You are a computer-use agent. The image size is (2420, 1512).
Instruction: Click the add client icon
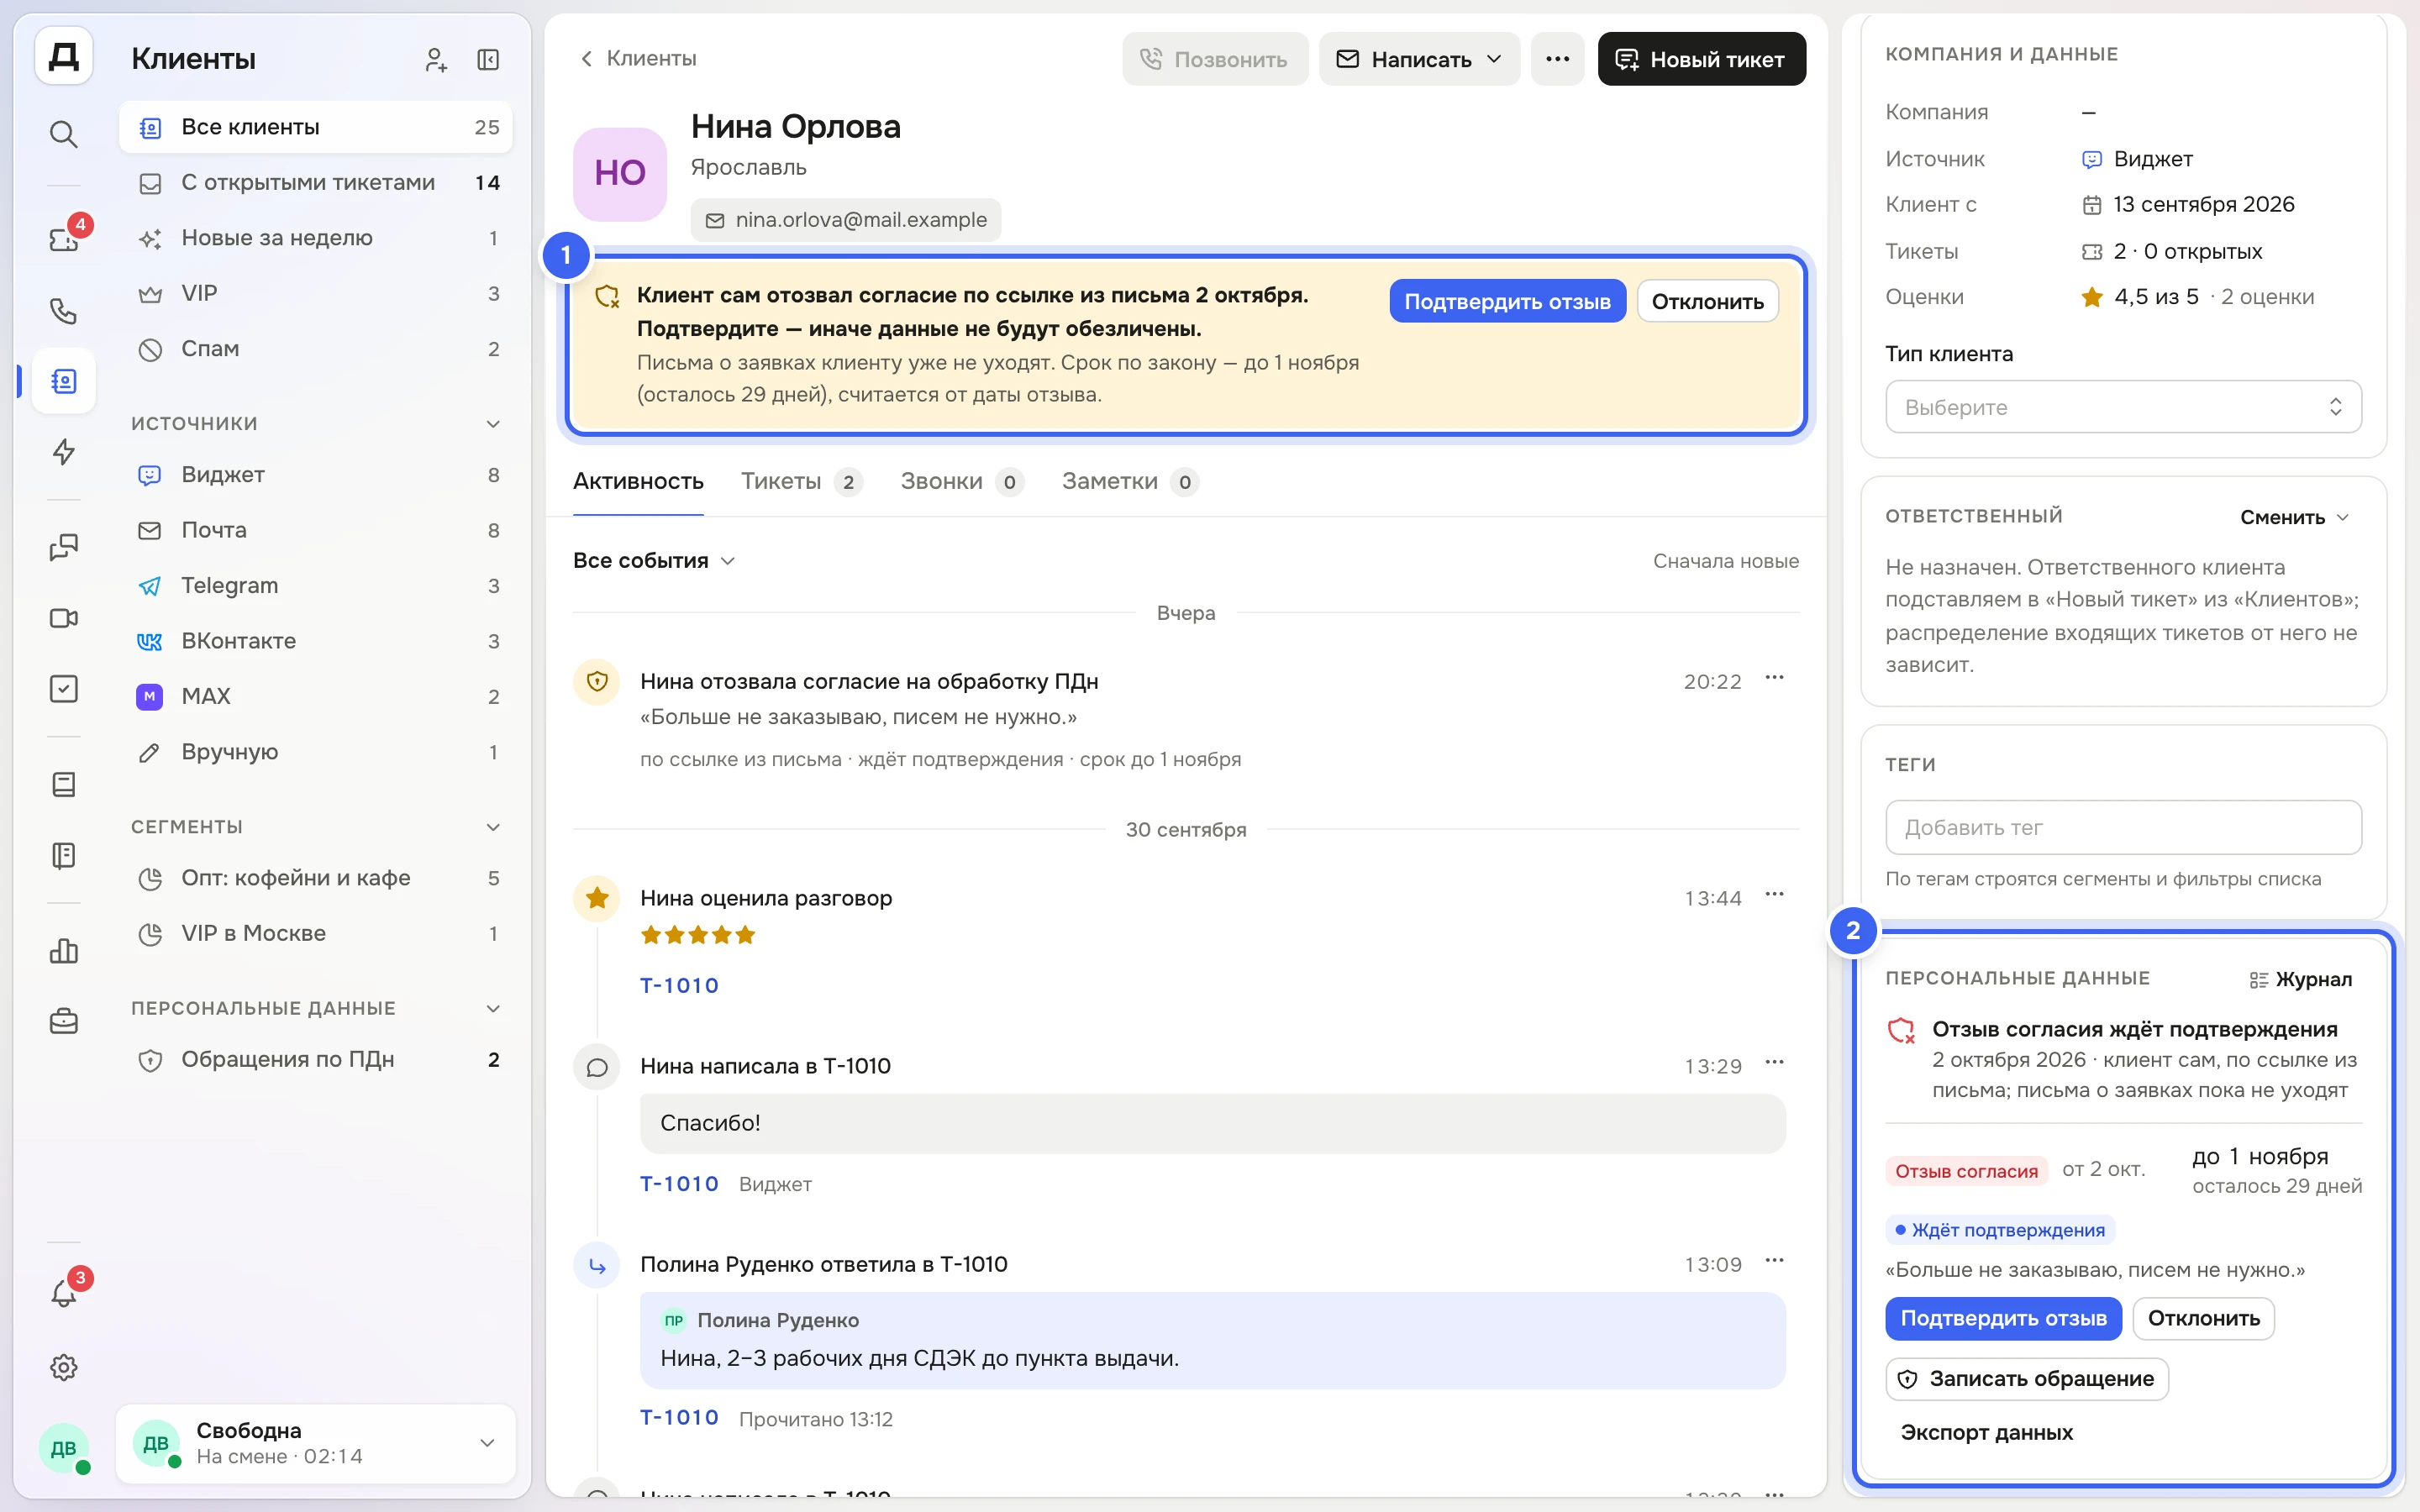click(435, 60)
